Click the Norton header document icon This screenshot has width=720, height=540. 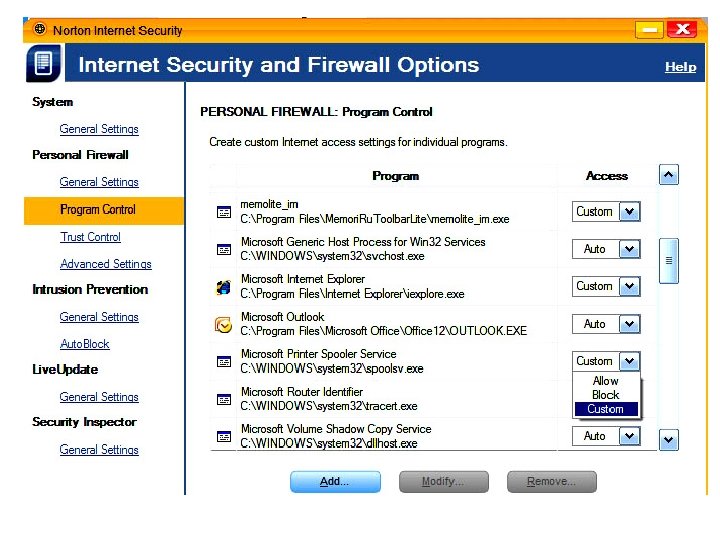pos(43,64)
